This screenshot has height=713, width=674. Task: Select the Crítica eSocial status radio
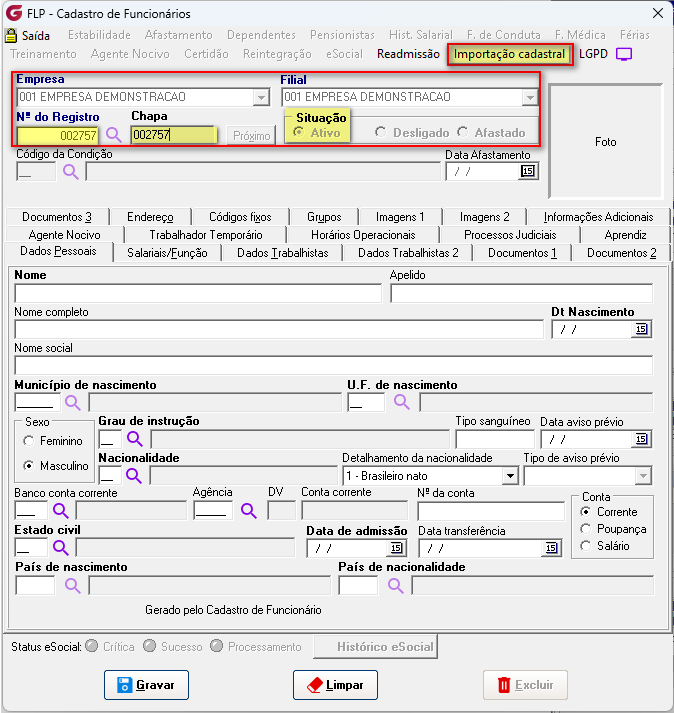(91, 646)
